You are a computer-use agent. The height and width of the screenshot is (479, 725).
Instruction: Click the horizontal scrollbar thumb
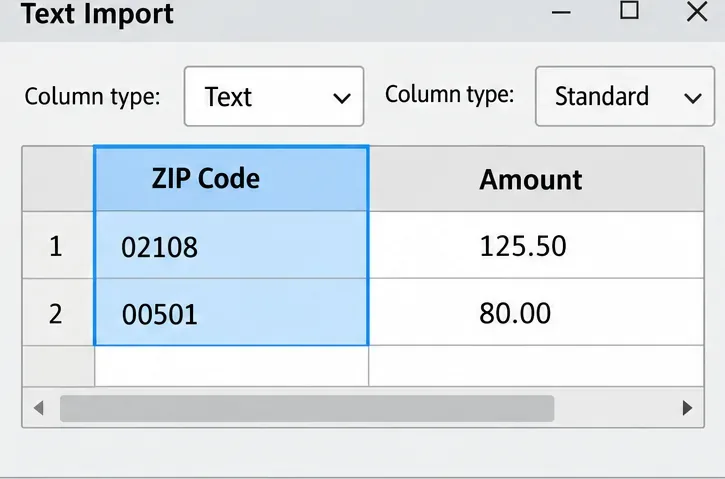point(307,408)
